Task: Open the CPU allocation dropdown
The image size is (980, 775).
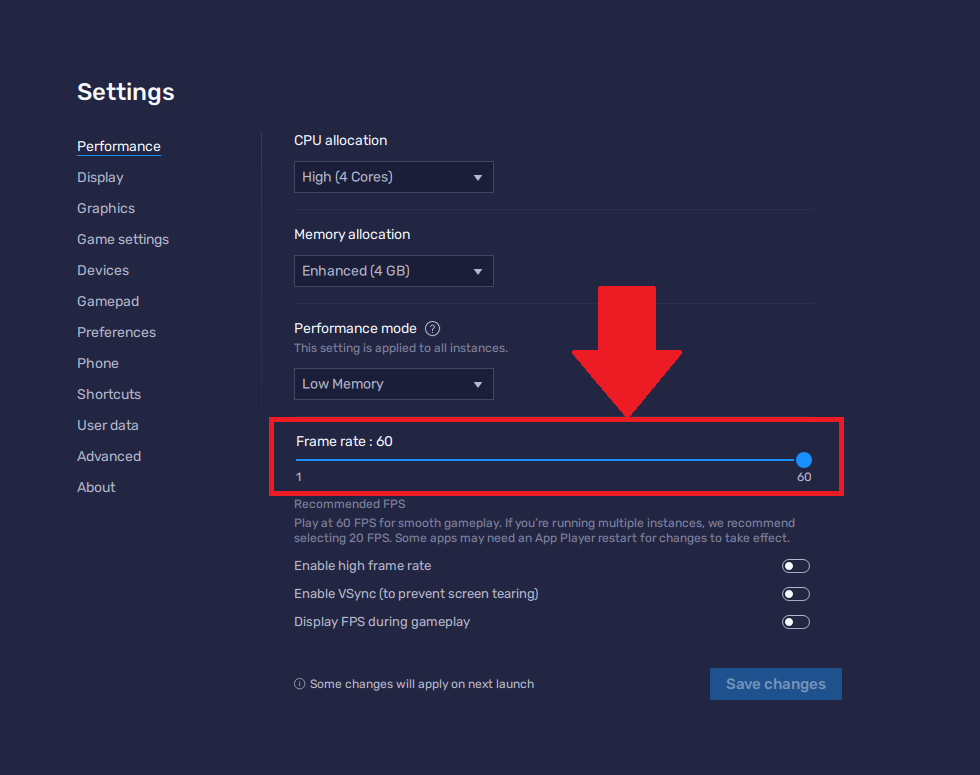Action: tap(393, 177)
